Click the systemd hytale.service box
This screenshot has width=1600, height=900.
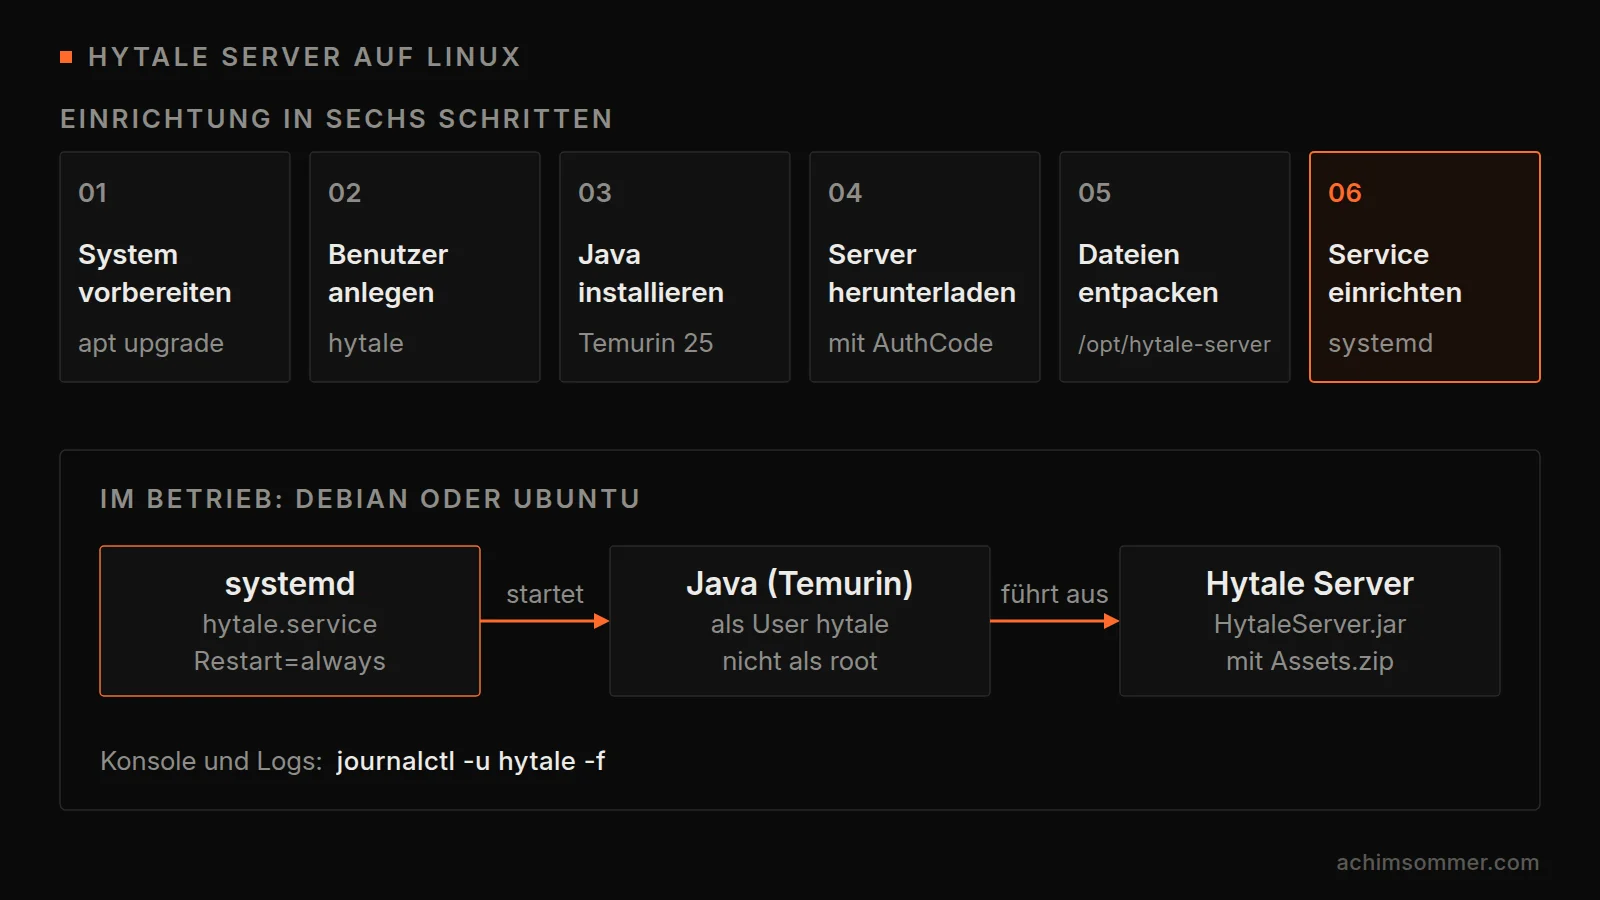click(x=290, y=621)
